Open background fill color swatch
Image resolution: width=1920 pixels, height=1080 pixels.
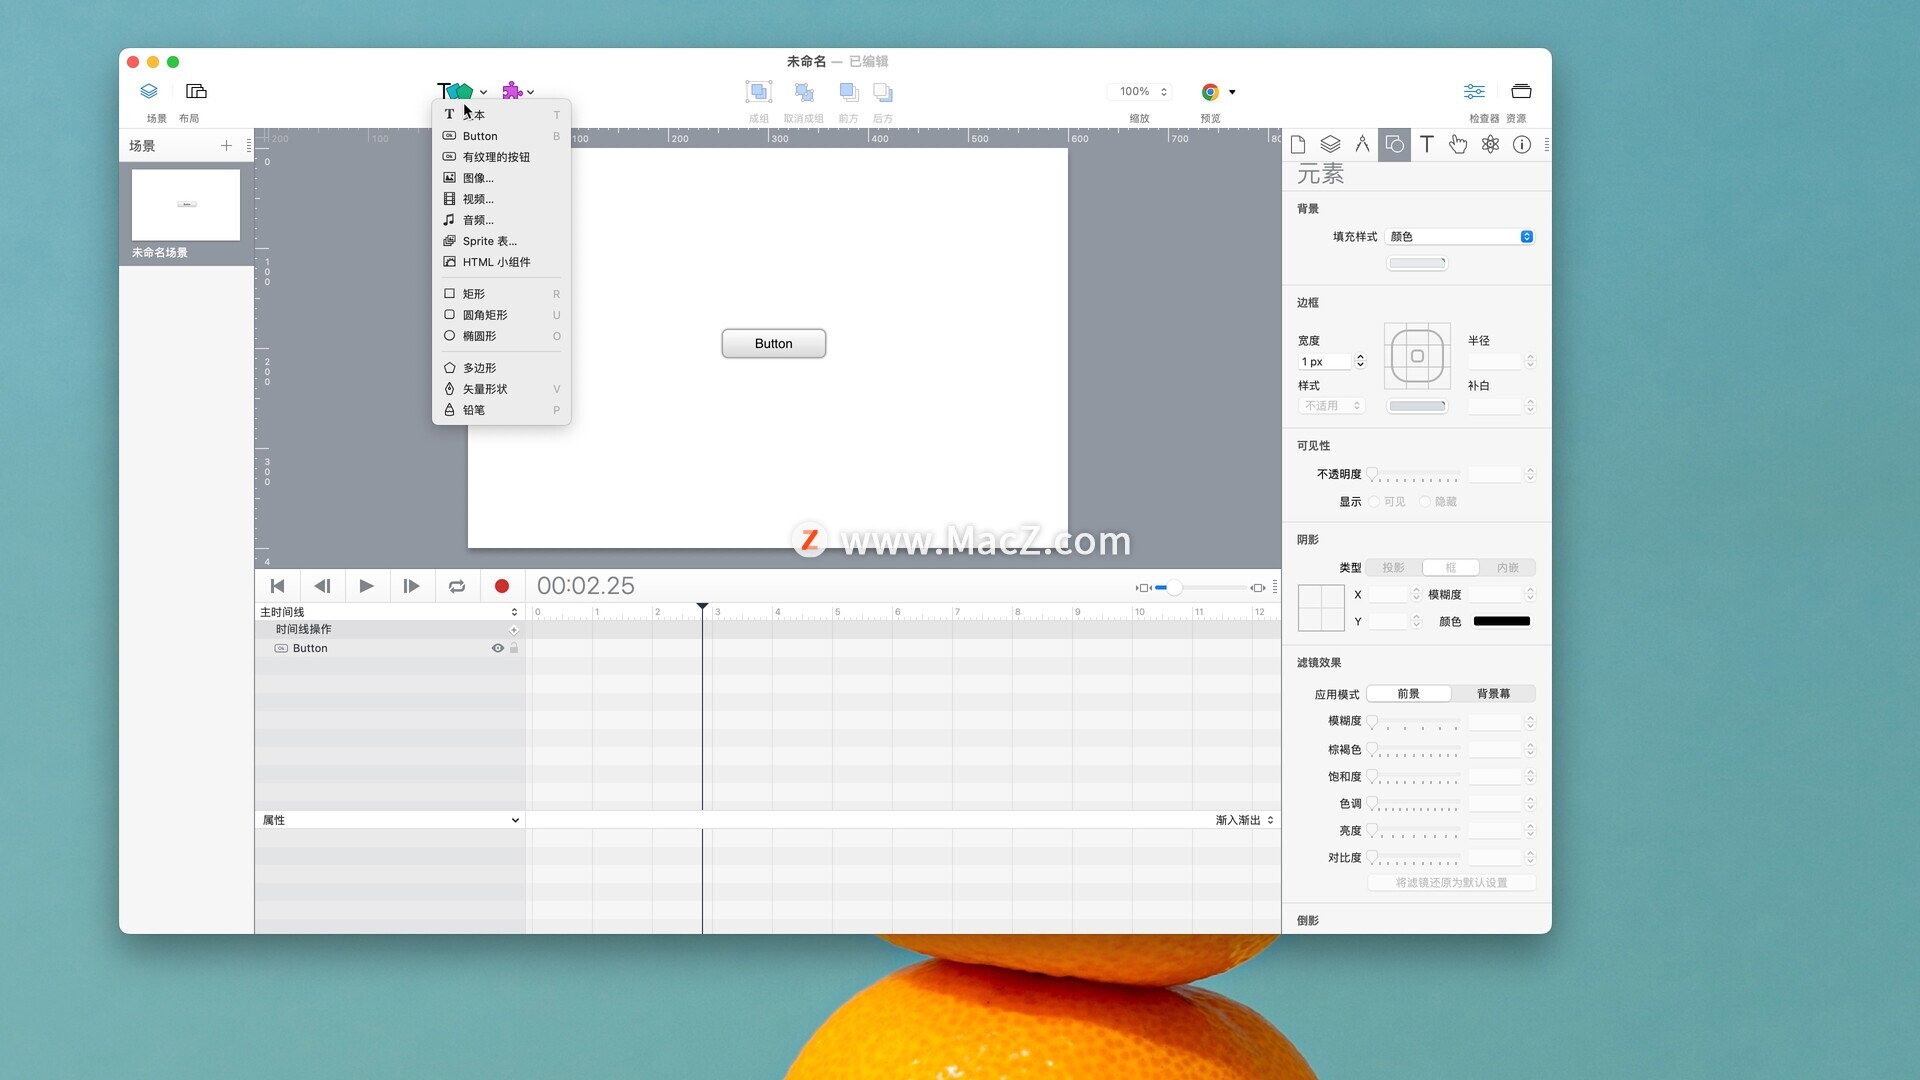(x=1417, y=263)
